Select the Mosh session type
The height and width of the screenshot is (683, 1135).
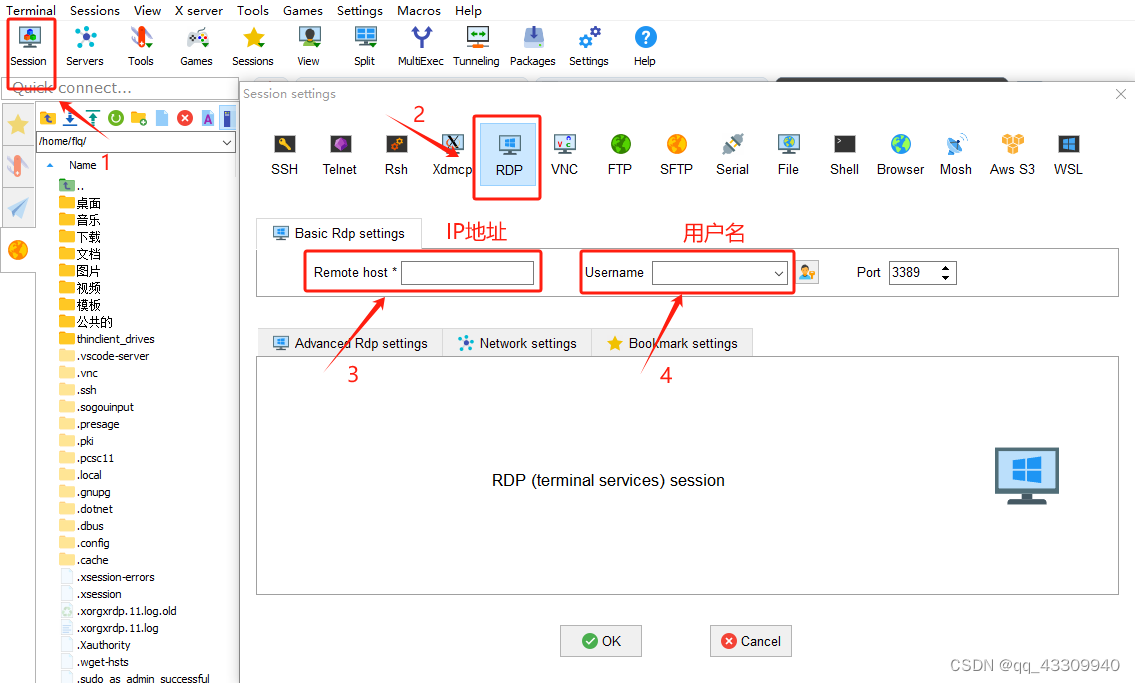[956, 156]
